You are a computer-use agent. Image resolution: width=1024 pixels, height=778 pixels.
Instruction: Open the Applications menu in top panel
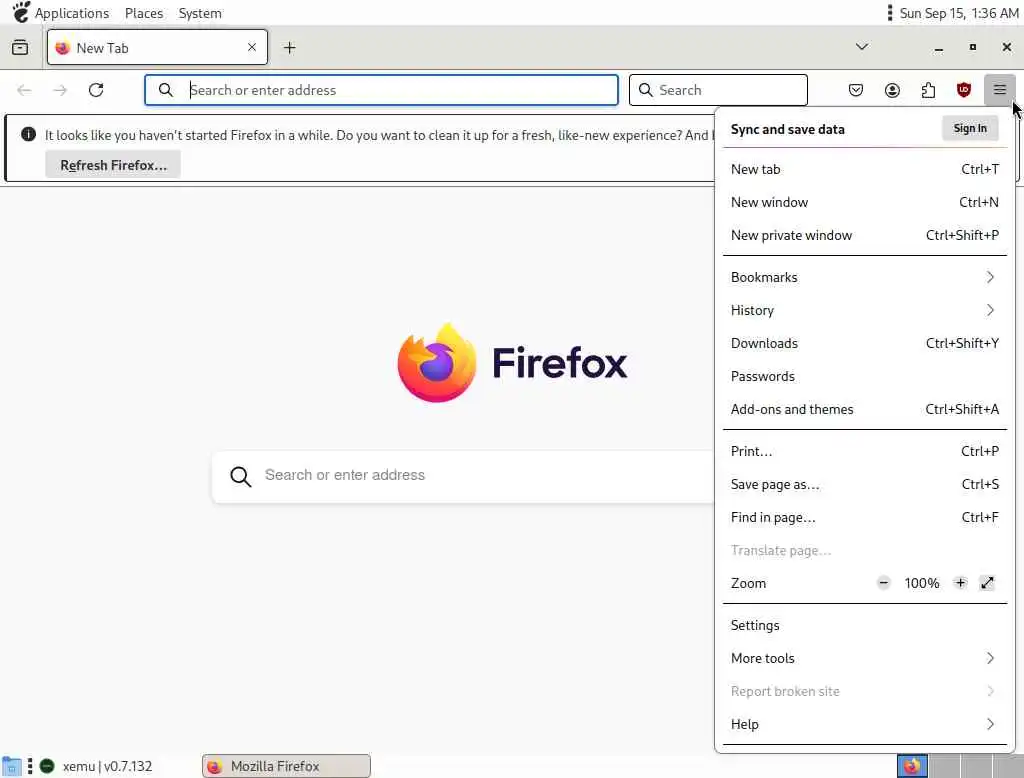click(x=72, y=13)
